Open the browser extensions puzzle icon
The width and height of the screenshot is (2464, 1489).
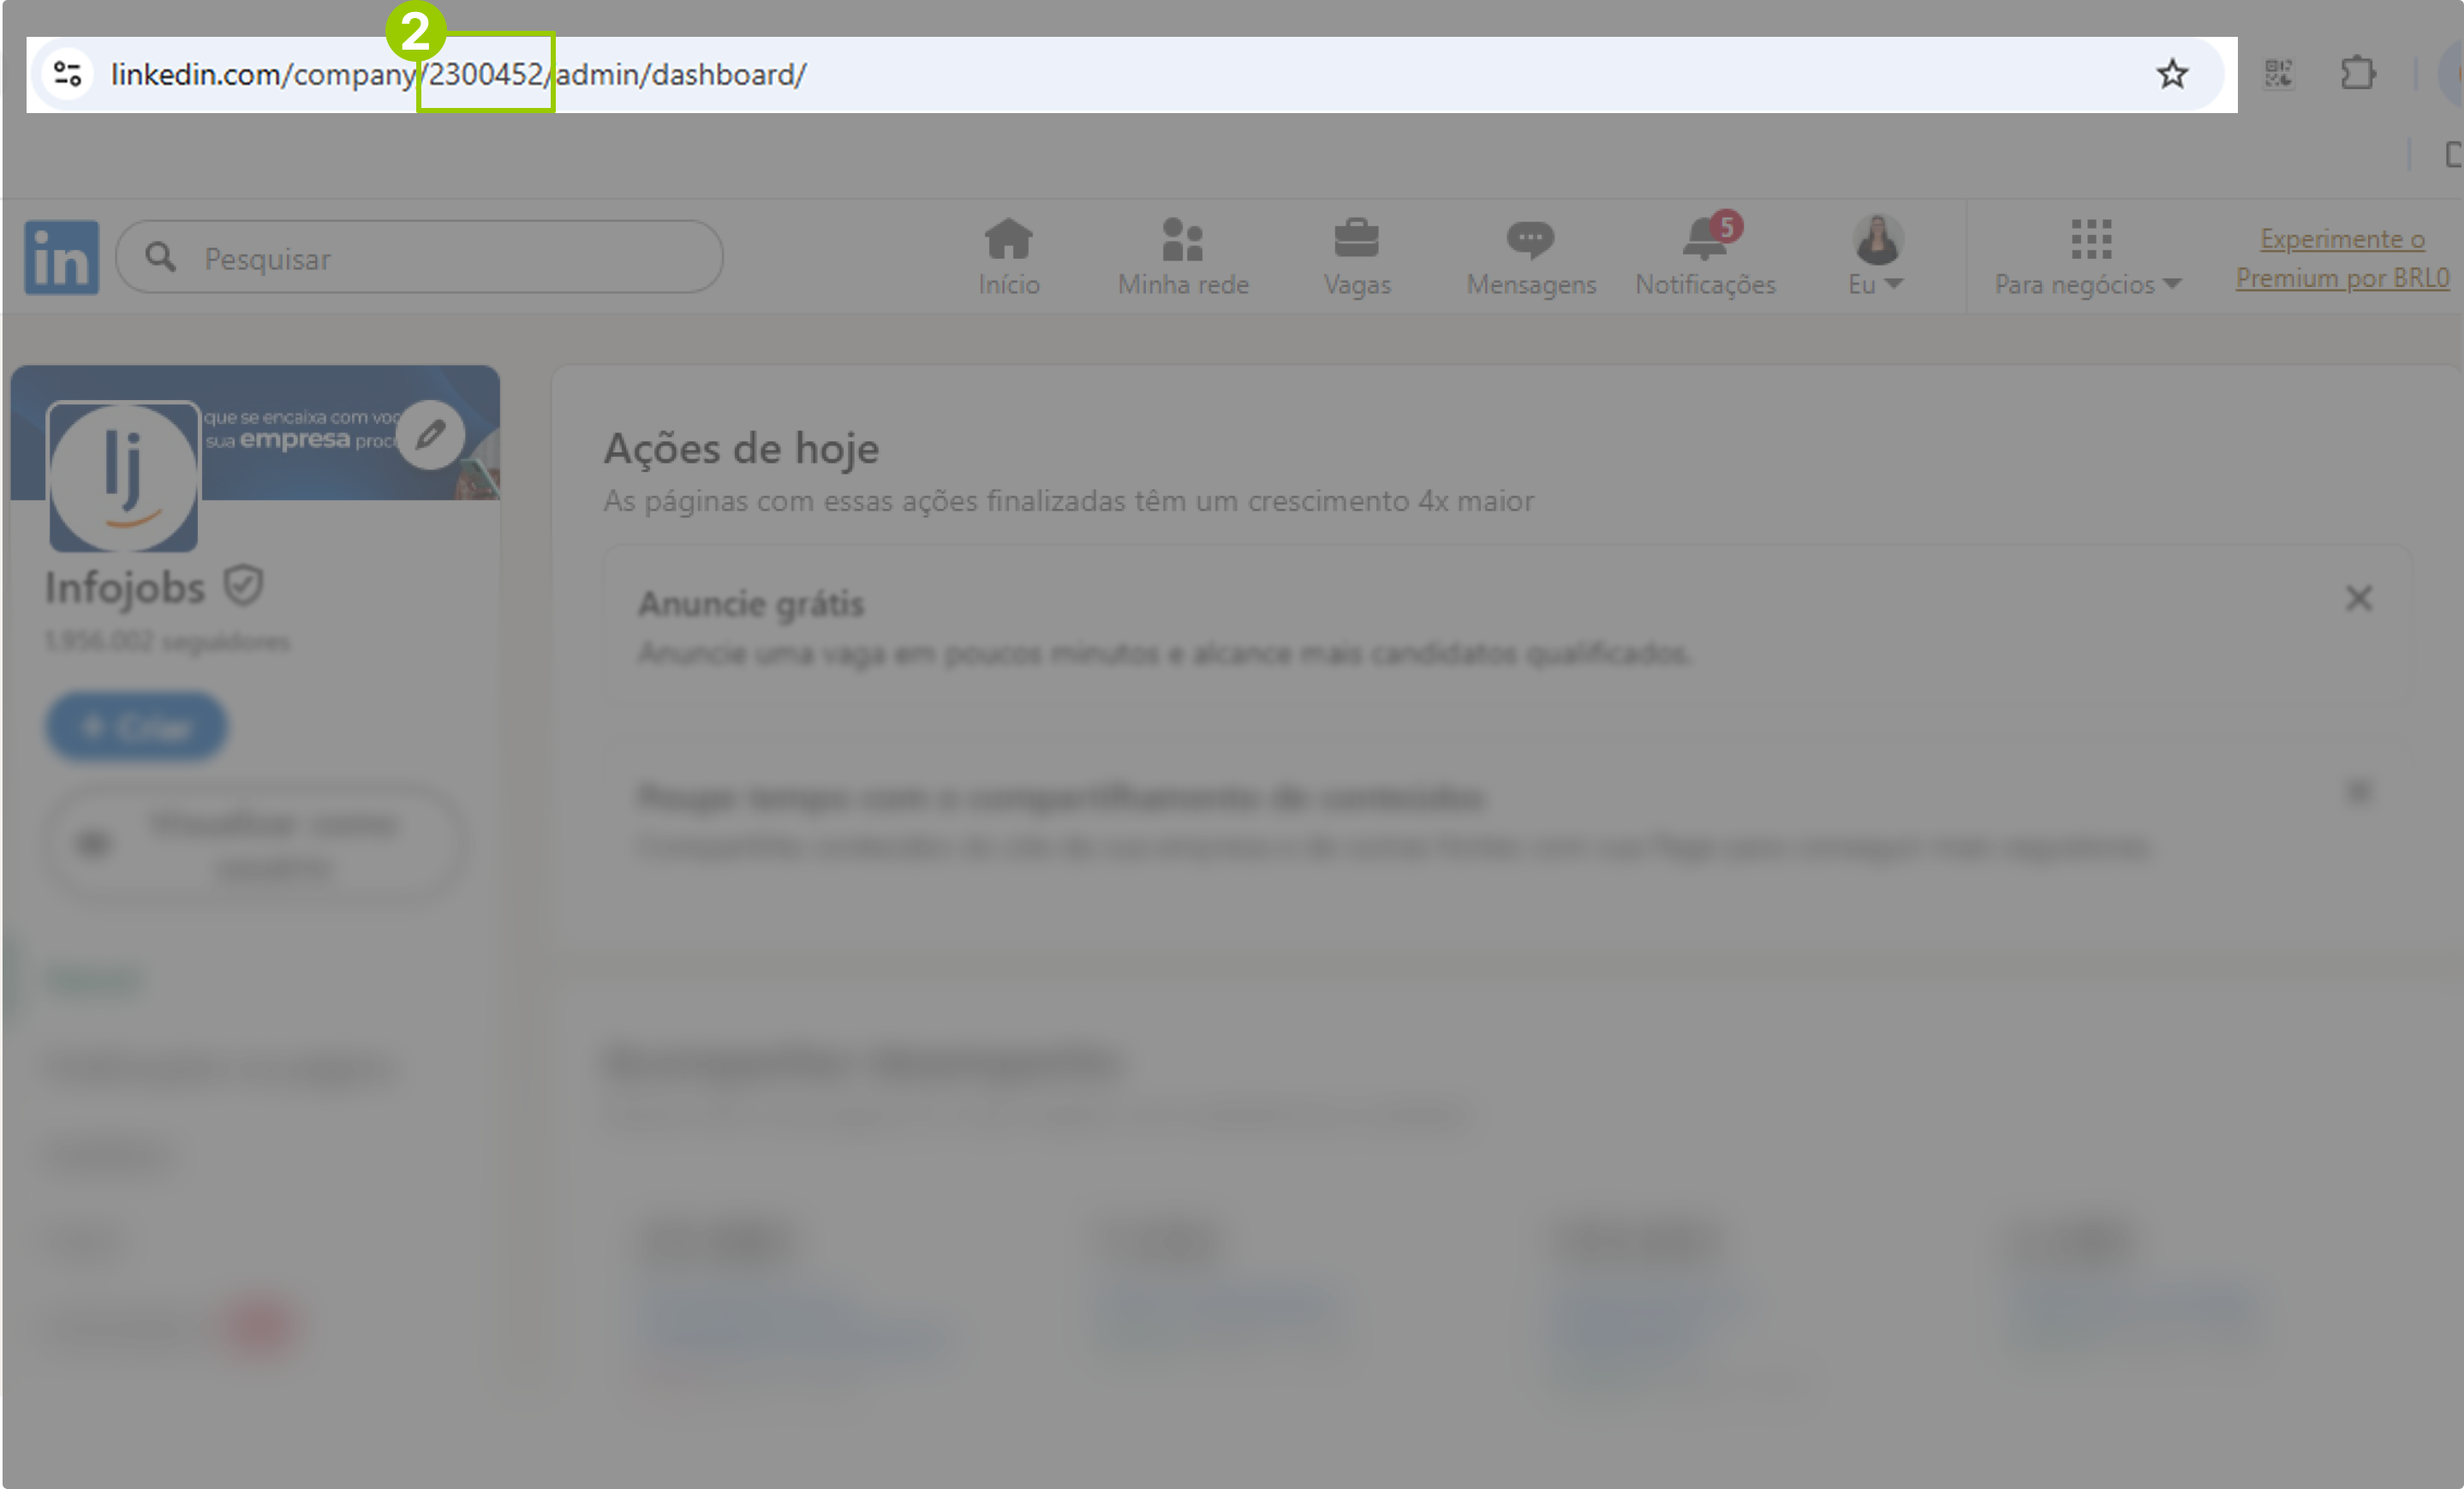(x=2357, y=74)
